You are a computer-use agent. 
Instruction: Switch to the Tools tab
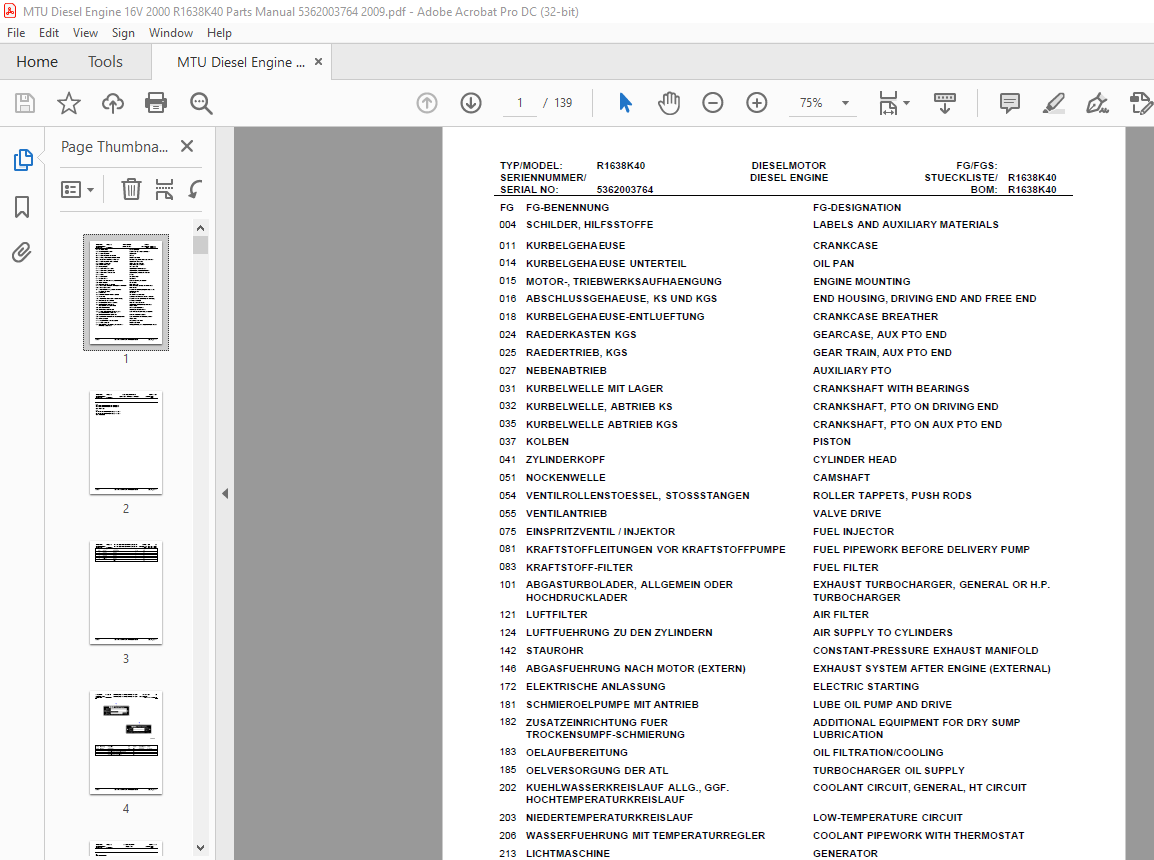click(105, 62)
